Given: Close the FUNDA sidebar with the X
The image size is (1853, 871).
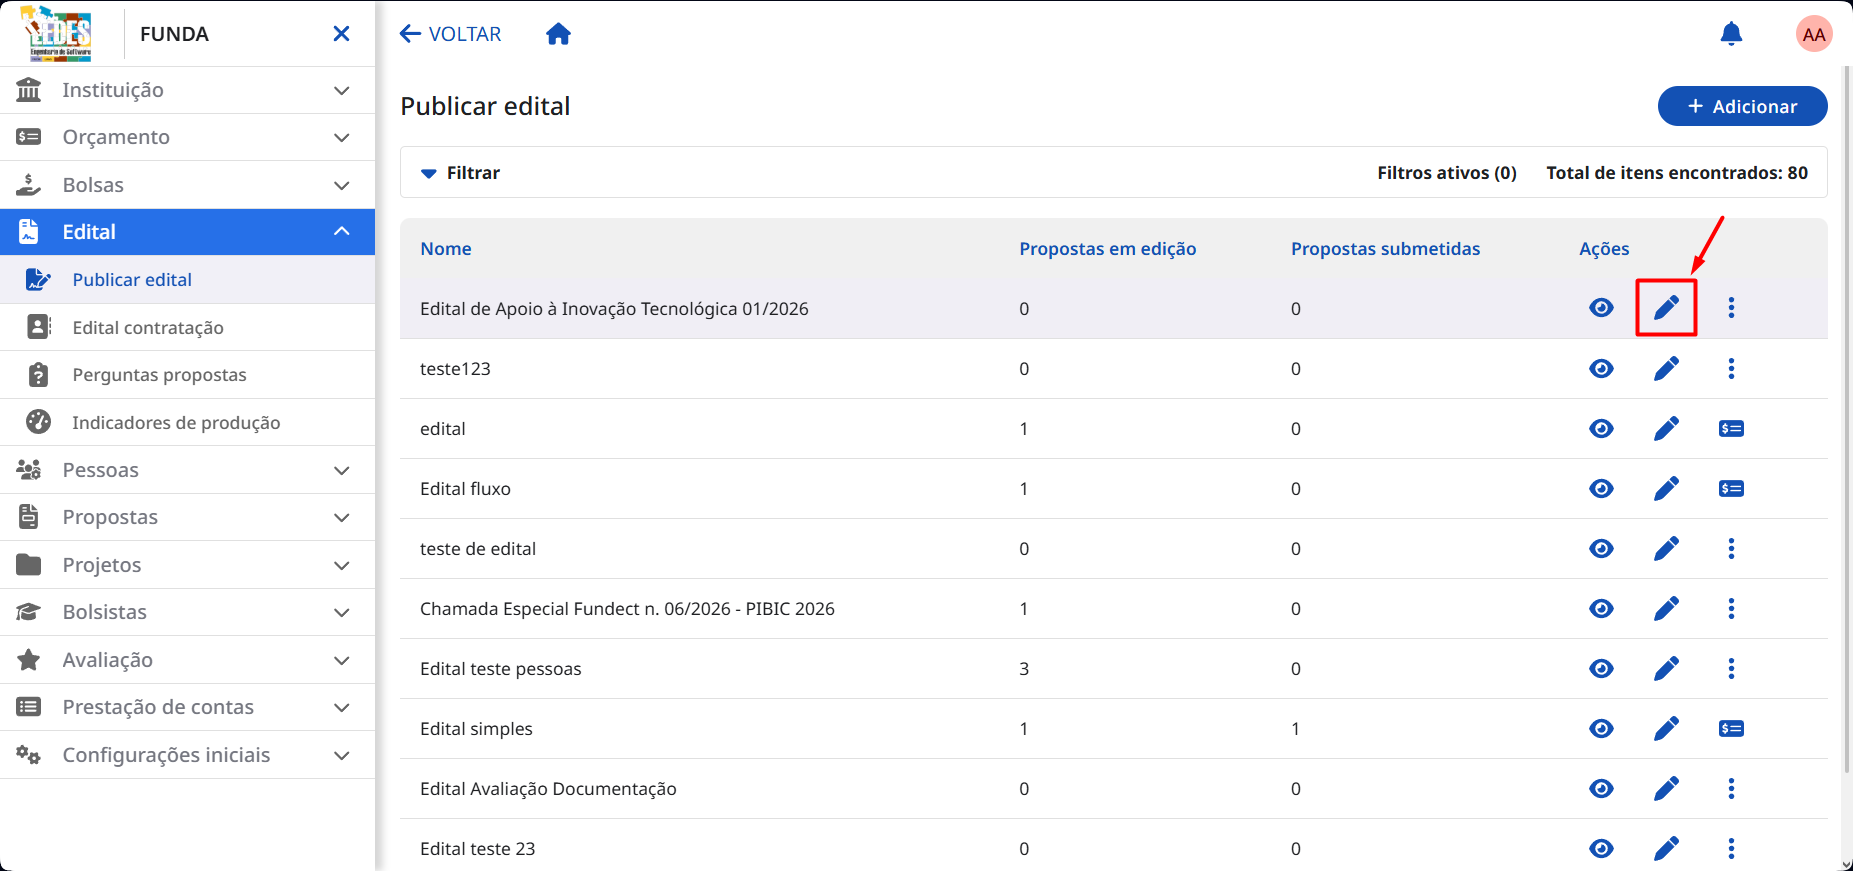Looking at the screenshot, I should click(x=341, y=34).
